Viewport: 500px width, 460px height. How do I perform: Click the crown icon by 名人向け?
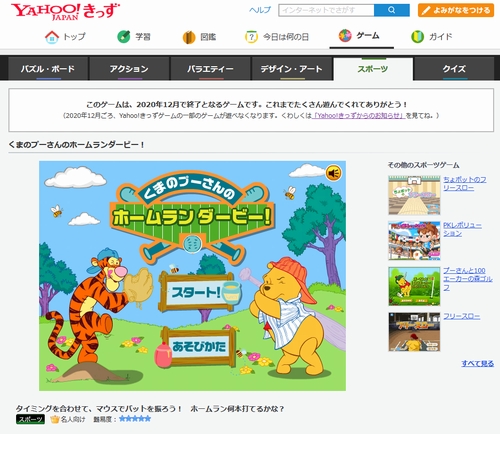coord(54,419)
